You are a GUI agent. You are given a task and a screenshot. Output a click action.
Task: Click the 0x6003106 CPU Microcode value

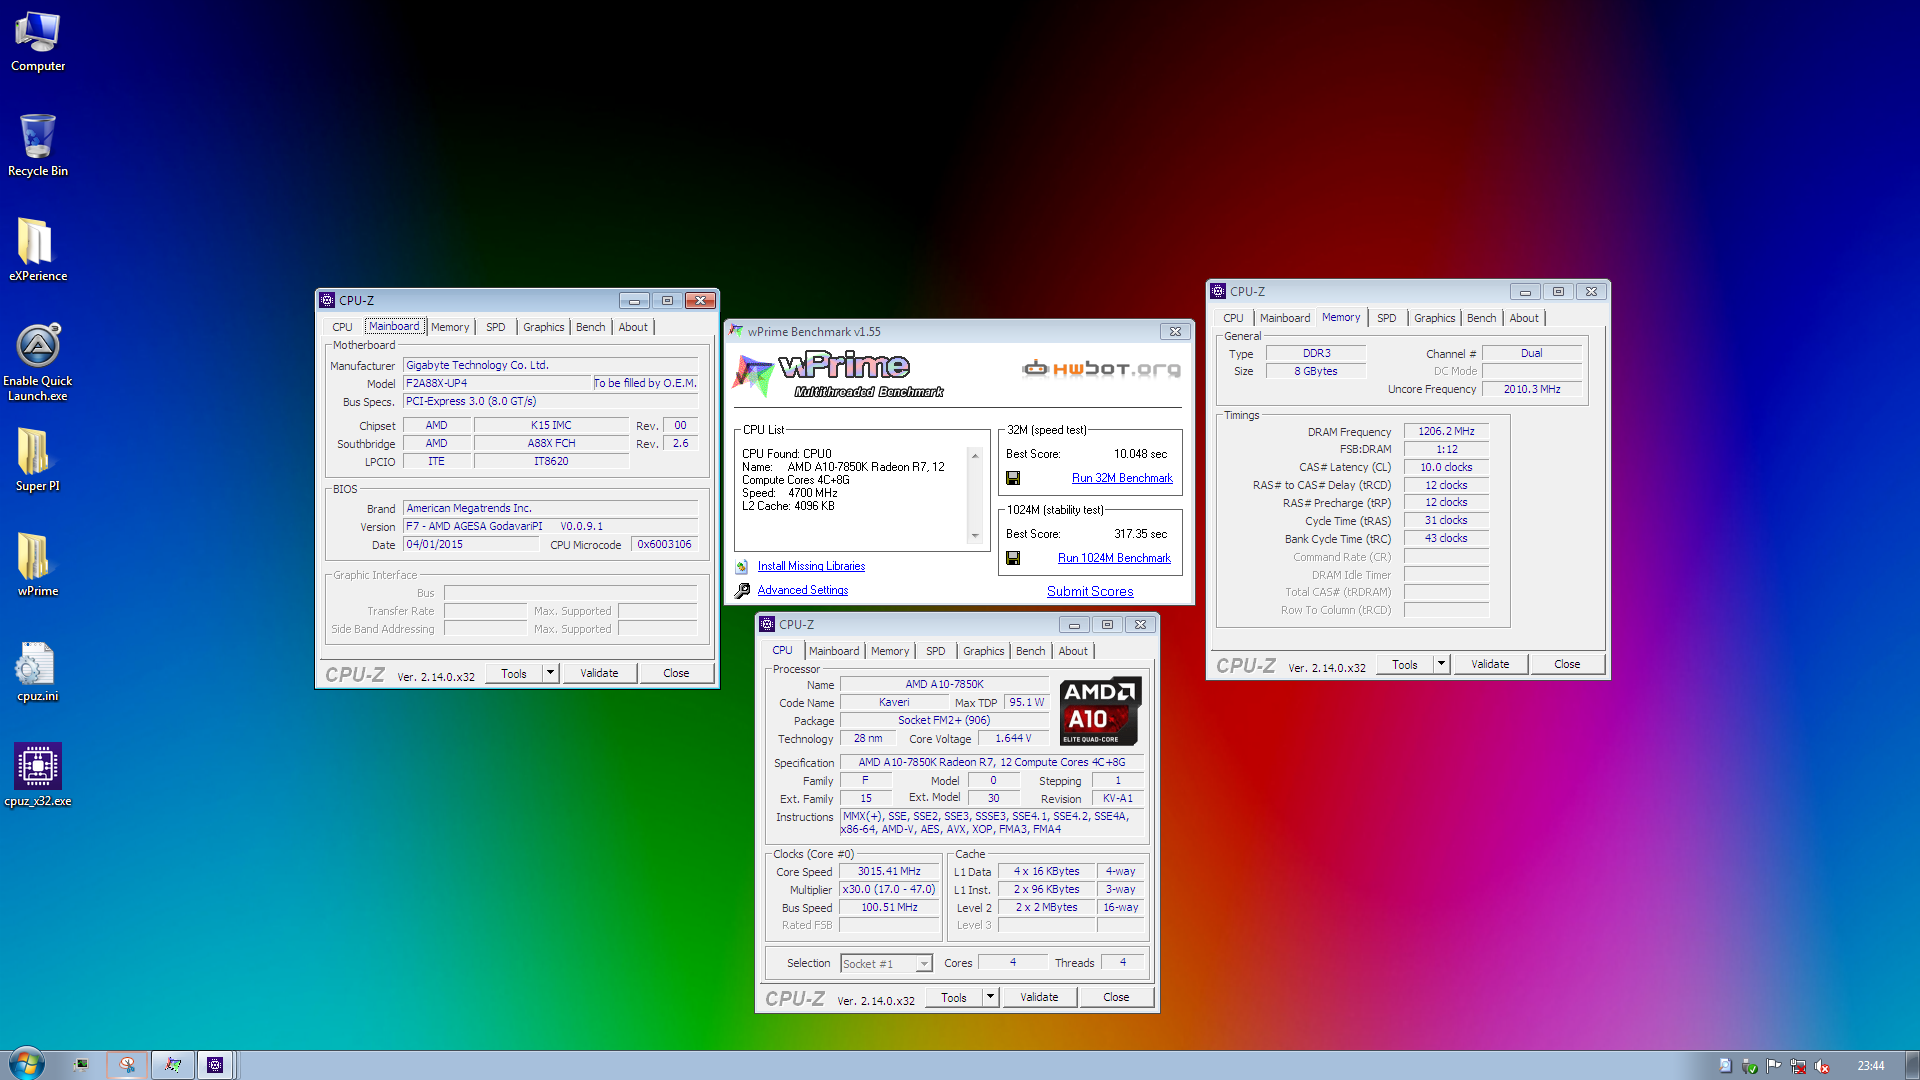click(664, 544)
